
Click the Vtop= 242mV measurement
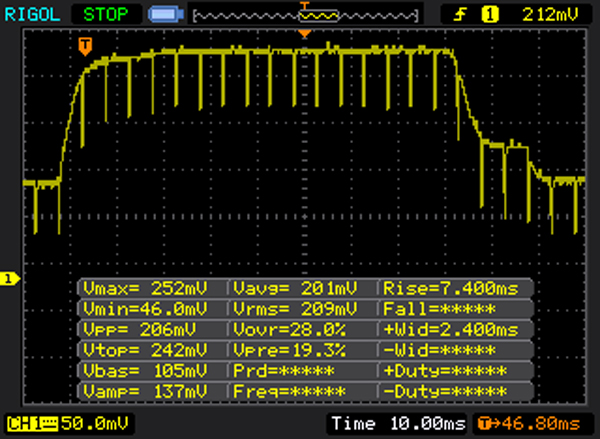(x=145, y=350)
